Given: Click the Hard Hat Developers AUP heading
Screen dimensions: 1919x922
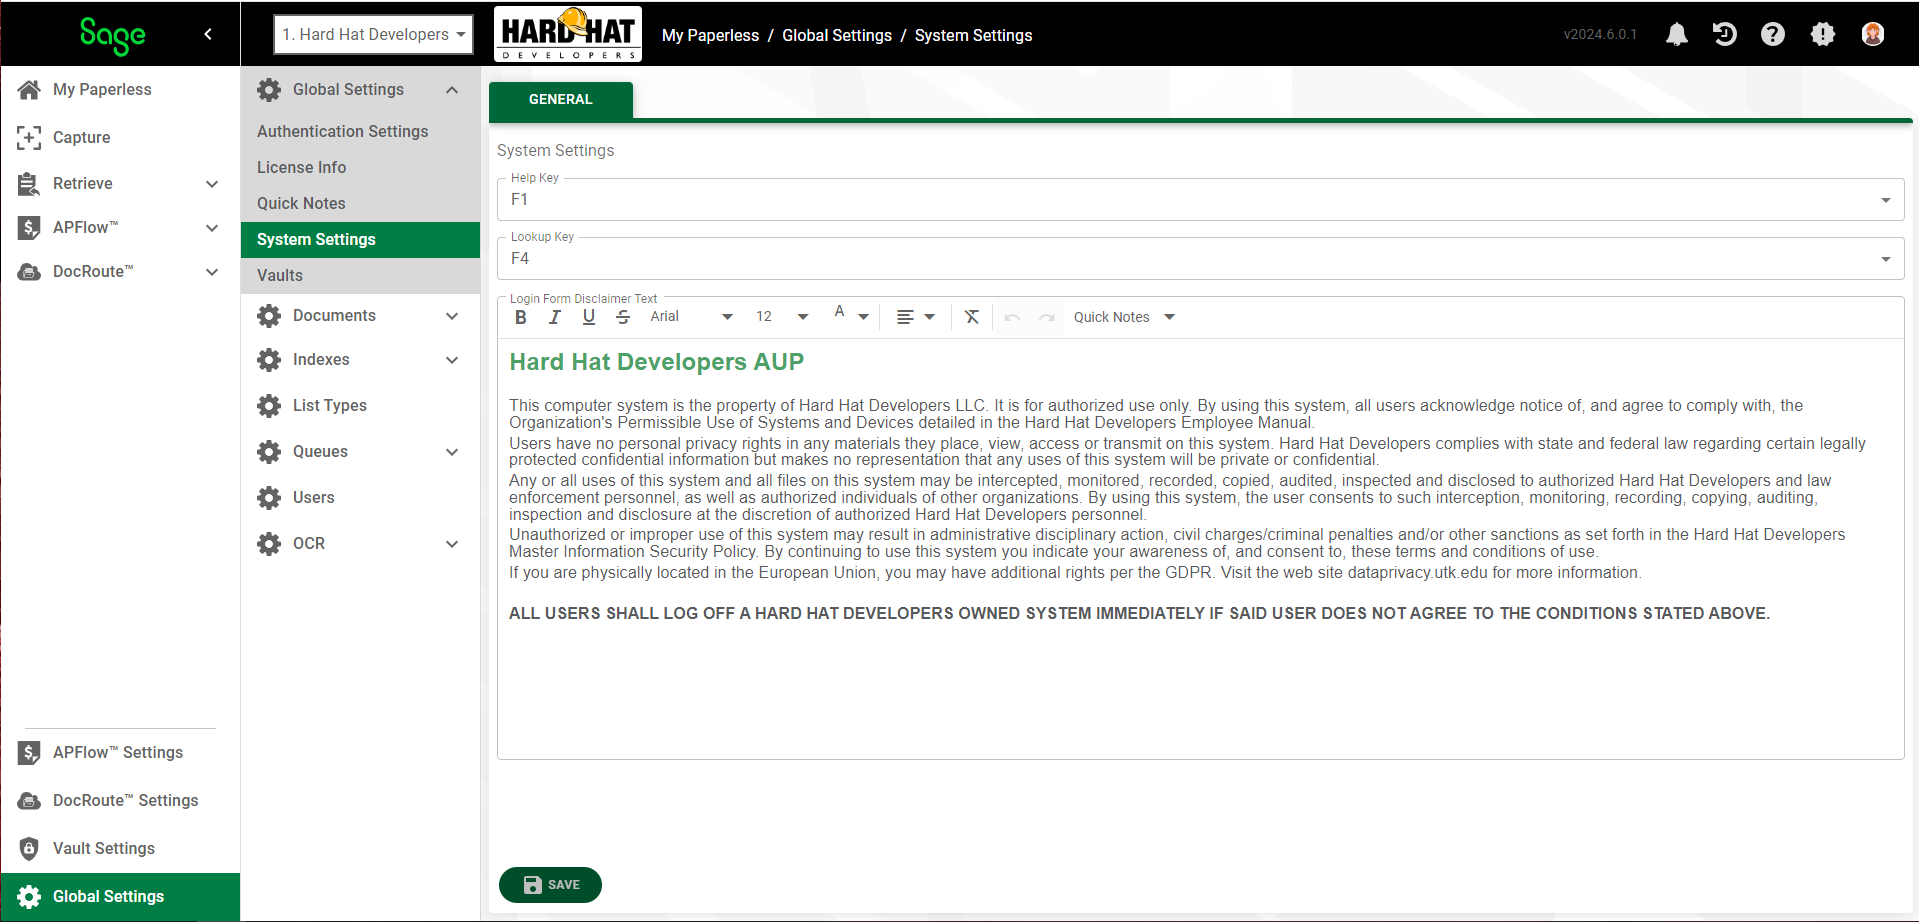Looking at the screenshot, I should pyautogui.click(x=657, y=362).
